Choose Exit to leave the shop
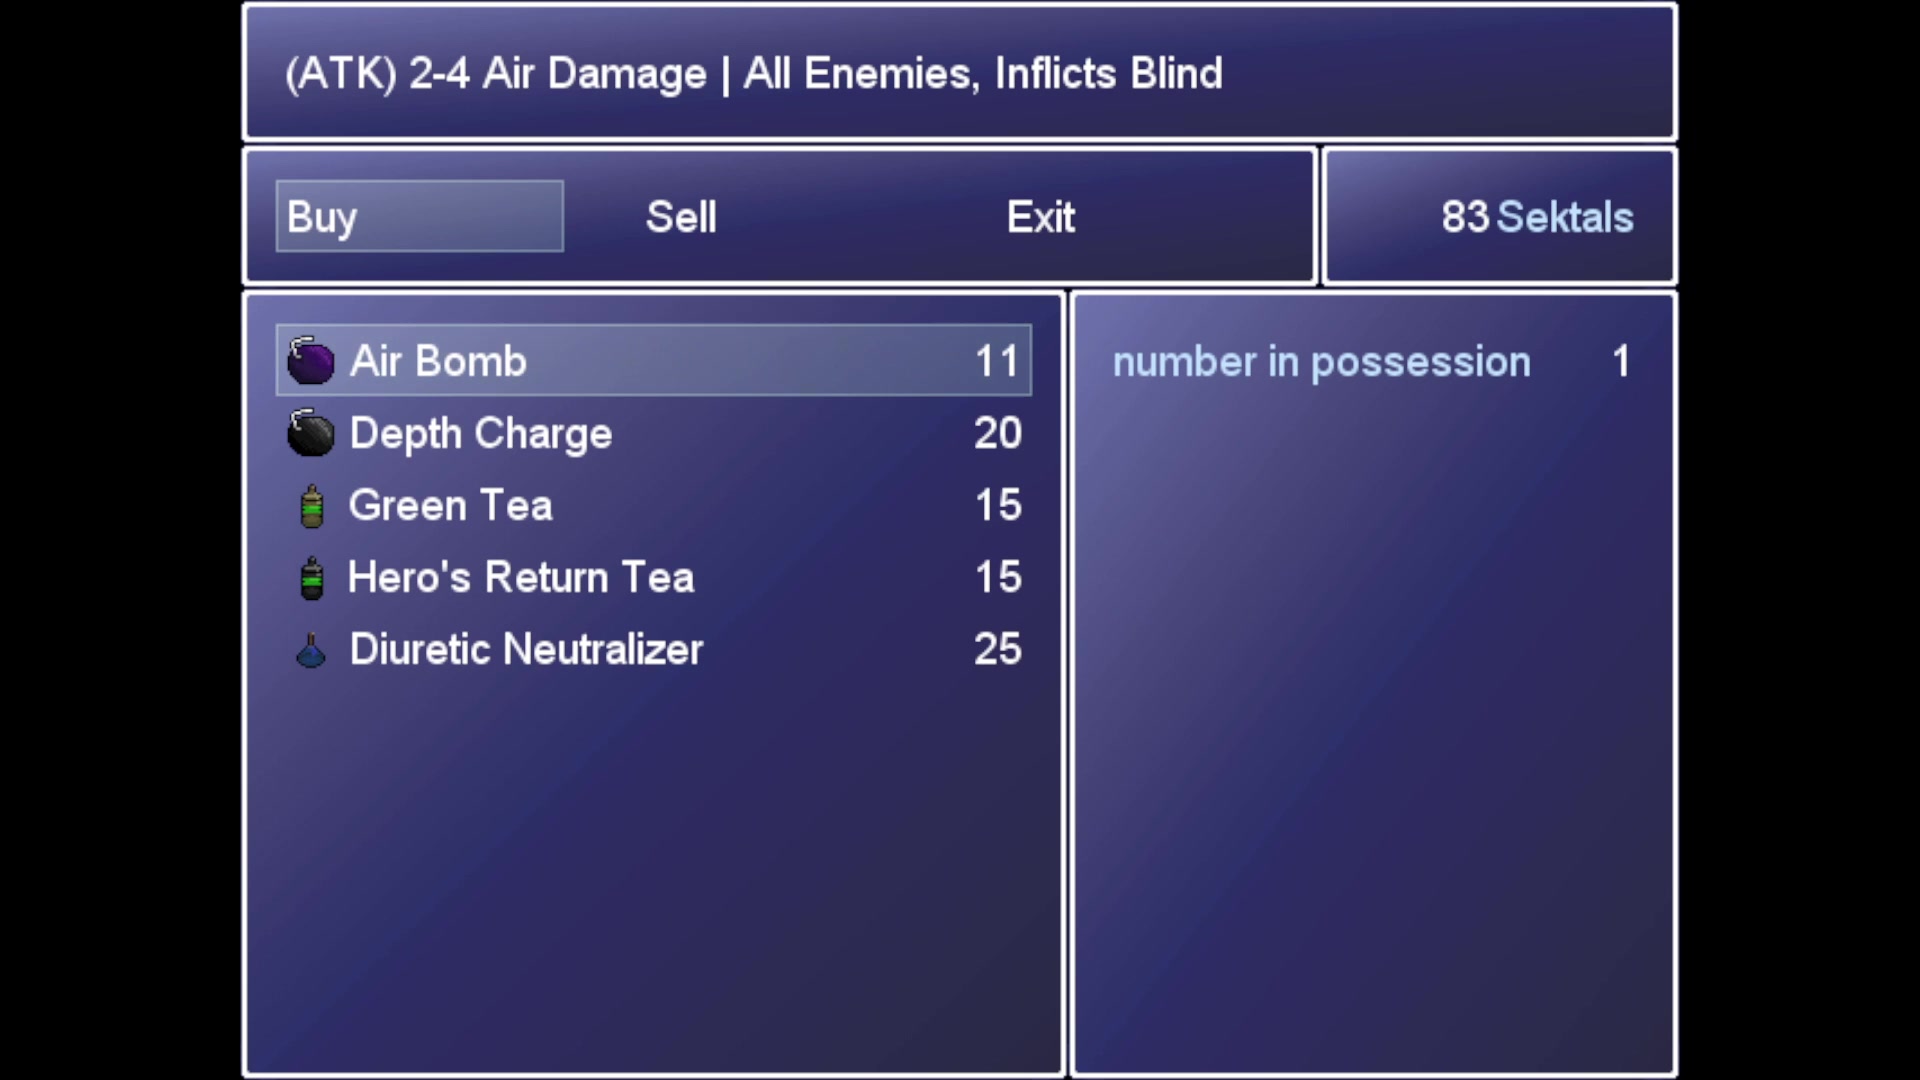The width and height of the screenshot is (1920, 1080). pos(1040,217)
